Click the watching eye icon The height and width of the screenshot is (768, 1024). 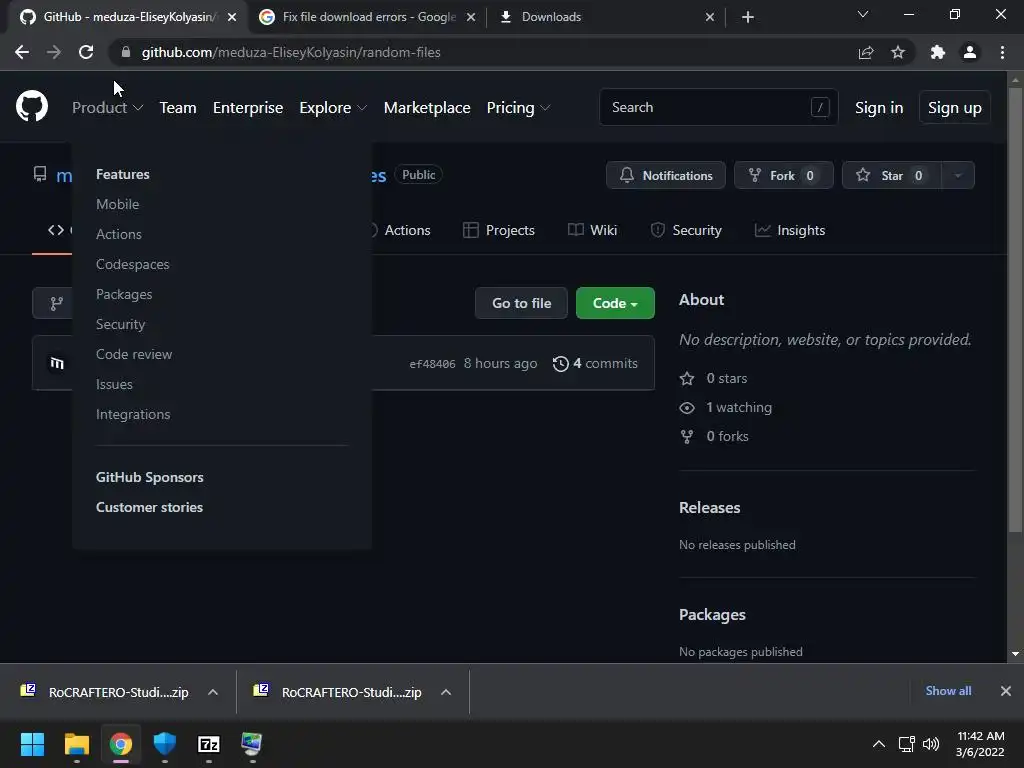point(687,408)
